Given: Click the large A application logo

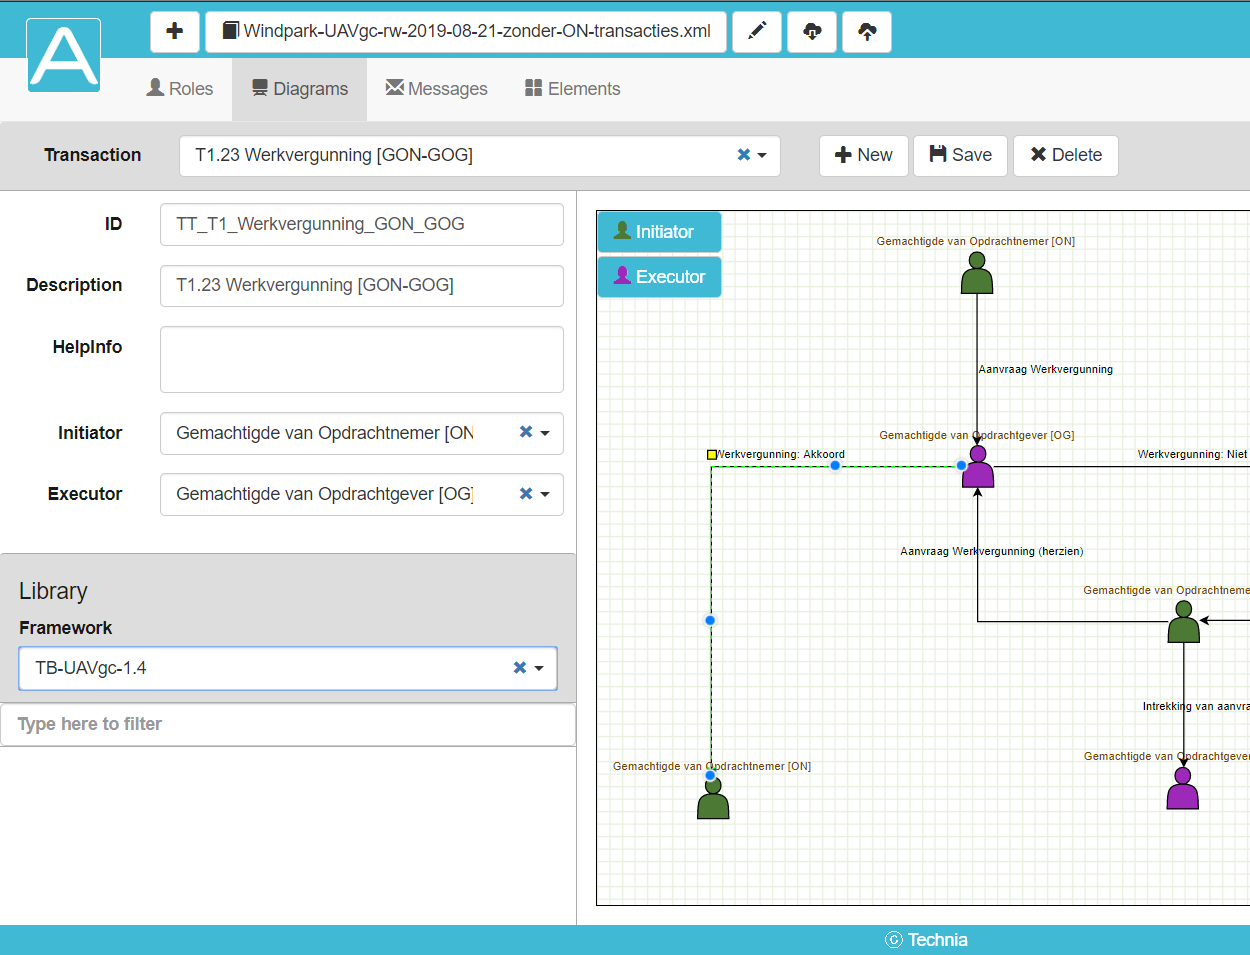Looking at the screenshot, I should (64, 55).
